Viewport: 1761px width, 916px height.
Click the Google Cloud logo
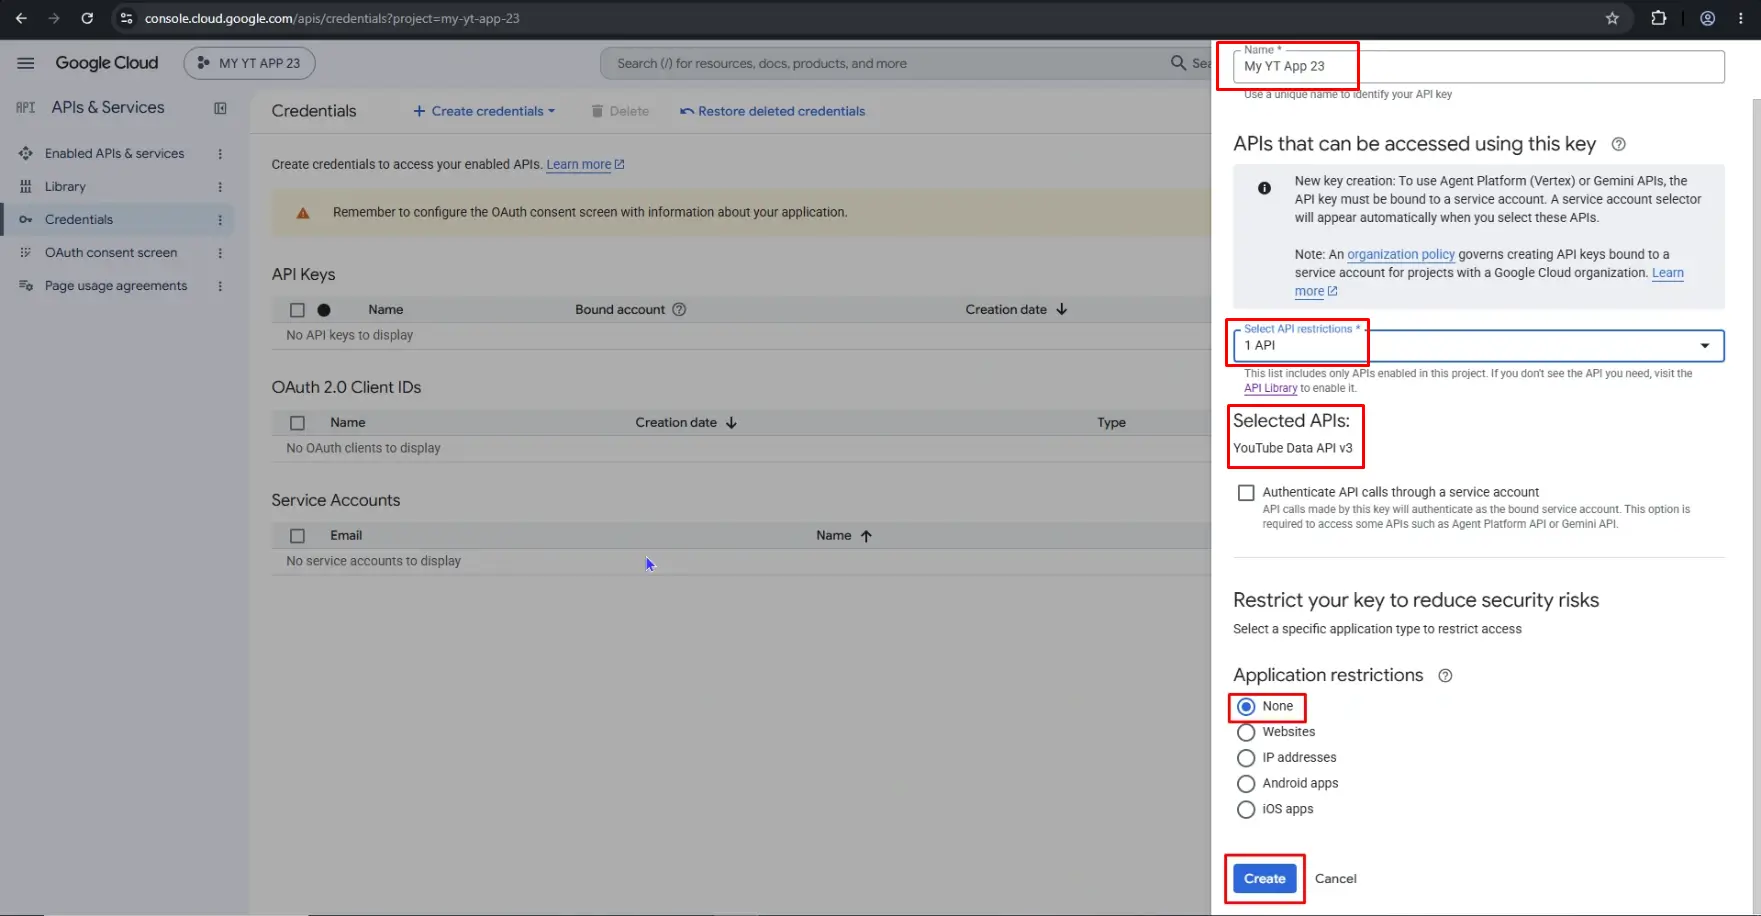107,63
